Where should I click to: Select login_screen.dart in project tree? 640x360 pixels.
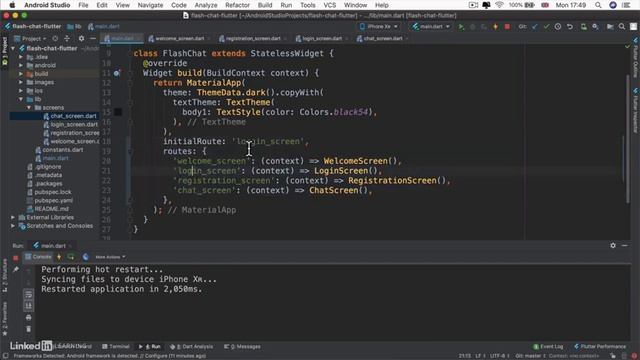(x=74, y=124)
